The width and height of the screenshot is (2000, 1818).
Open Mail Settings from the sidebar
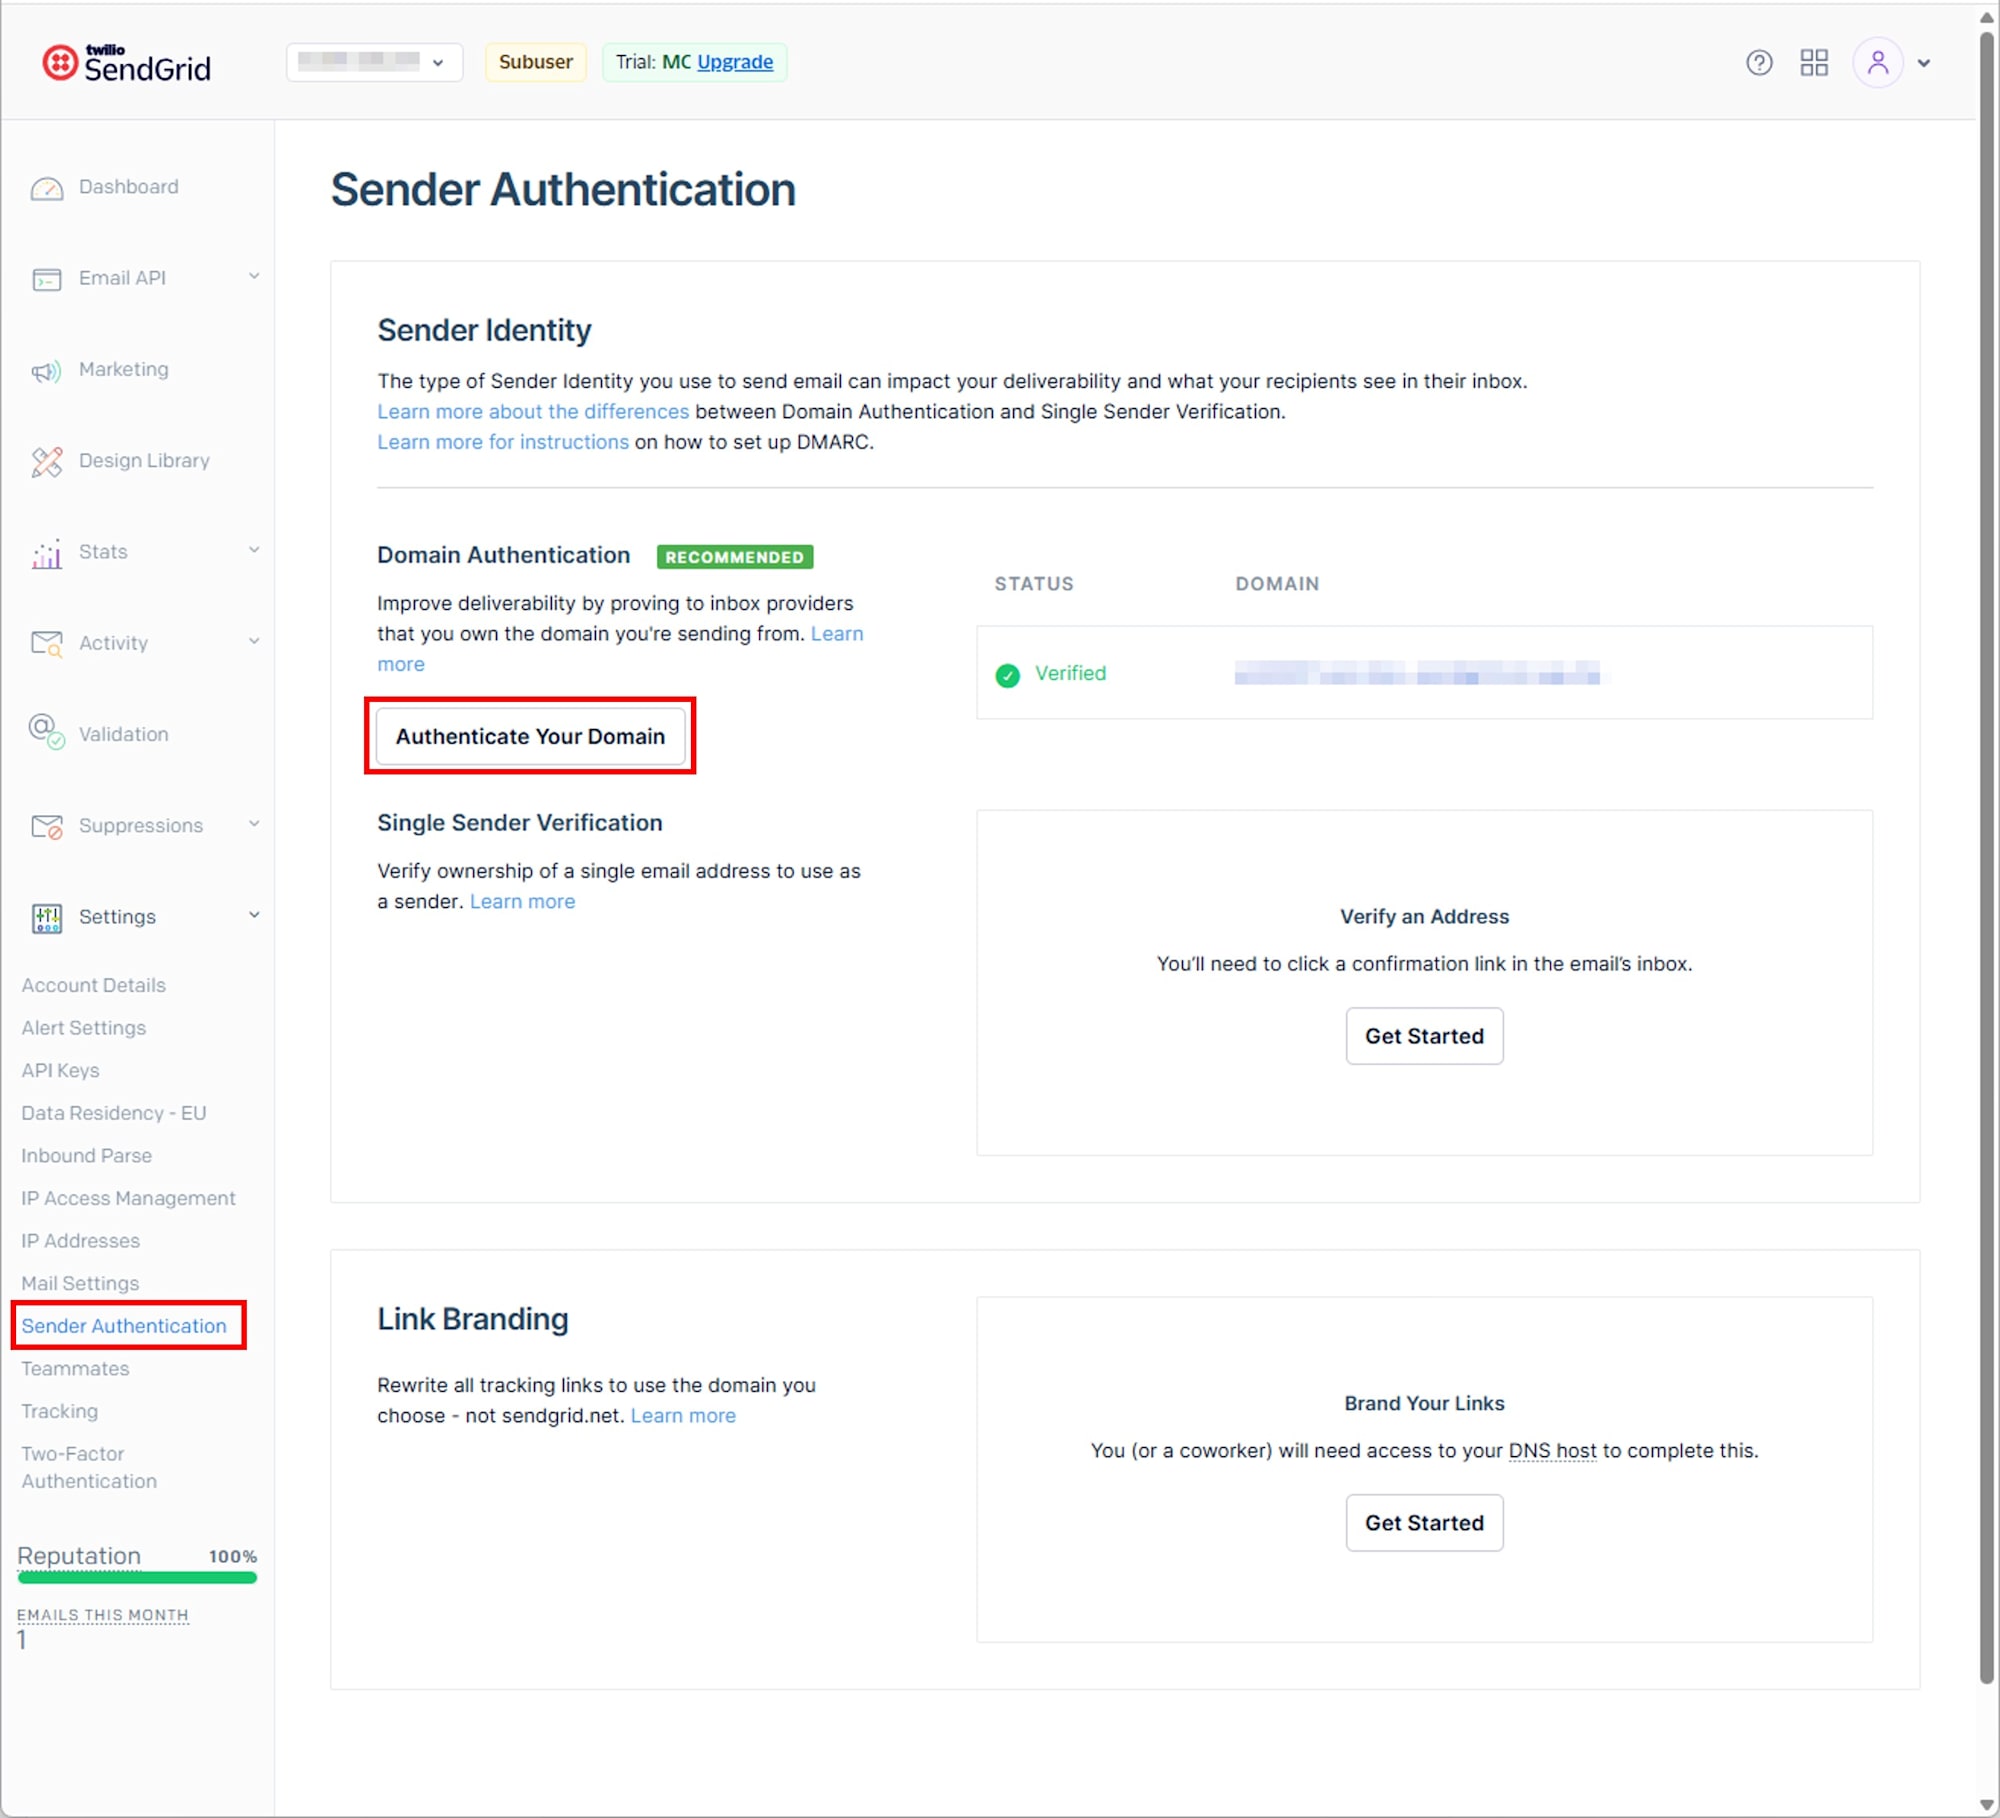click(x=79, y=1283)
